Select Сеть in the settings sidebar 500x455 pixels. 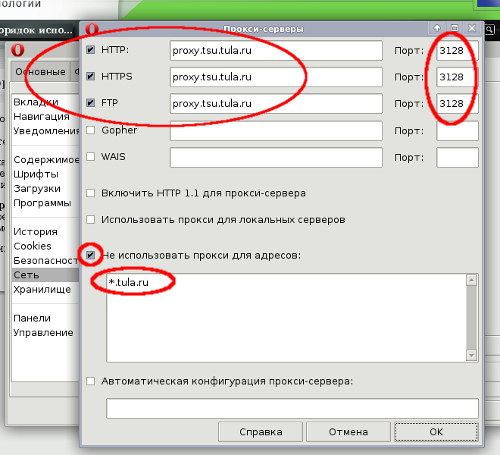point(45,275)
